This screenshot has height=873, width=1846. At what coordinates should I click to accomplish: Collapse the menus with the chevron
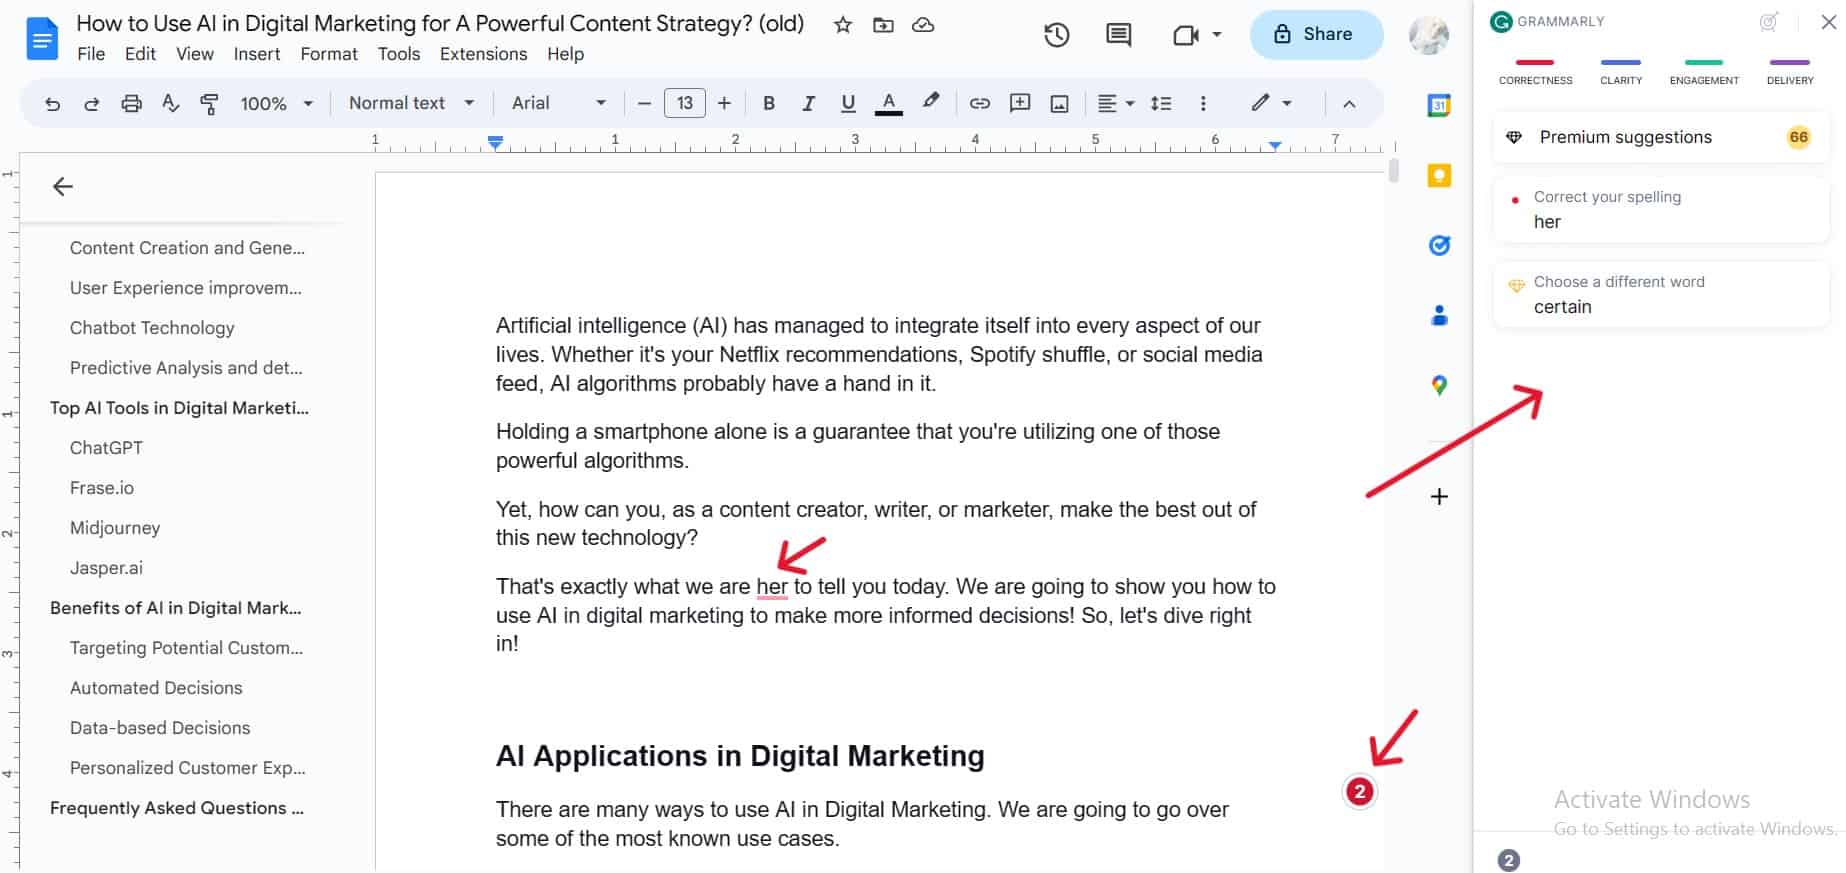pyautogui.click(x=1349, y=103)
